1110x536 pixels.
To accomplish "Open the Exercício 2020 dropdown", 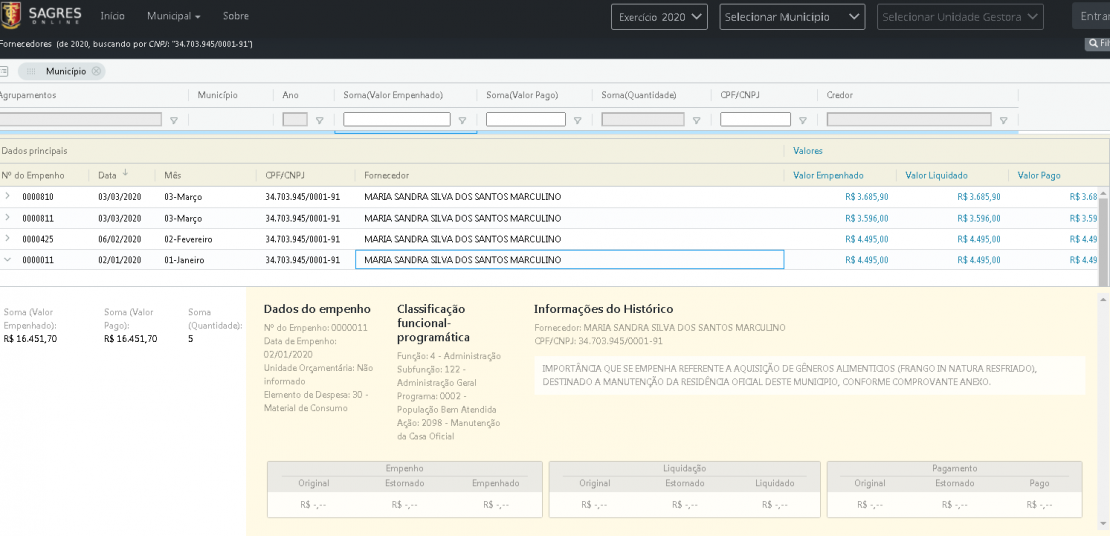I will pos(660,17).
